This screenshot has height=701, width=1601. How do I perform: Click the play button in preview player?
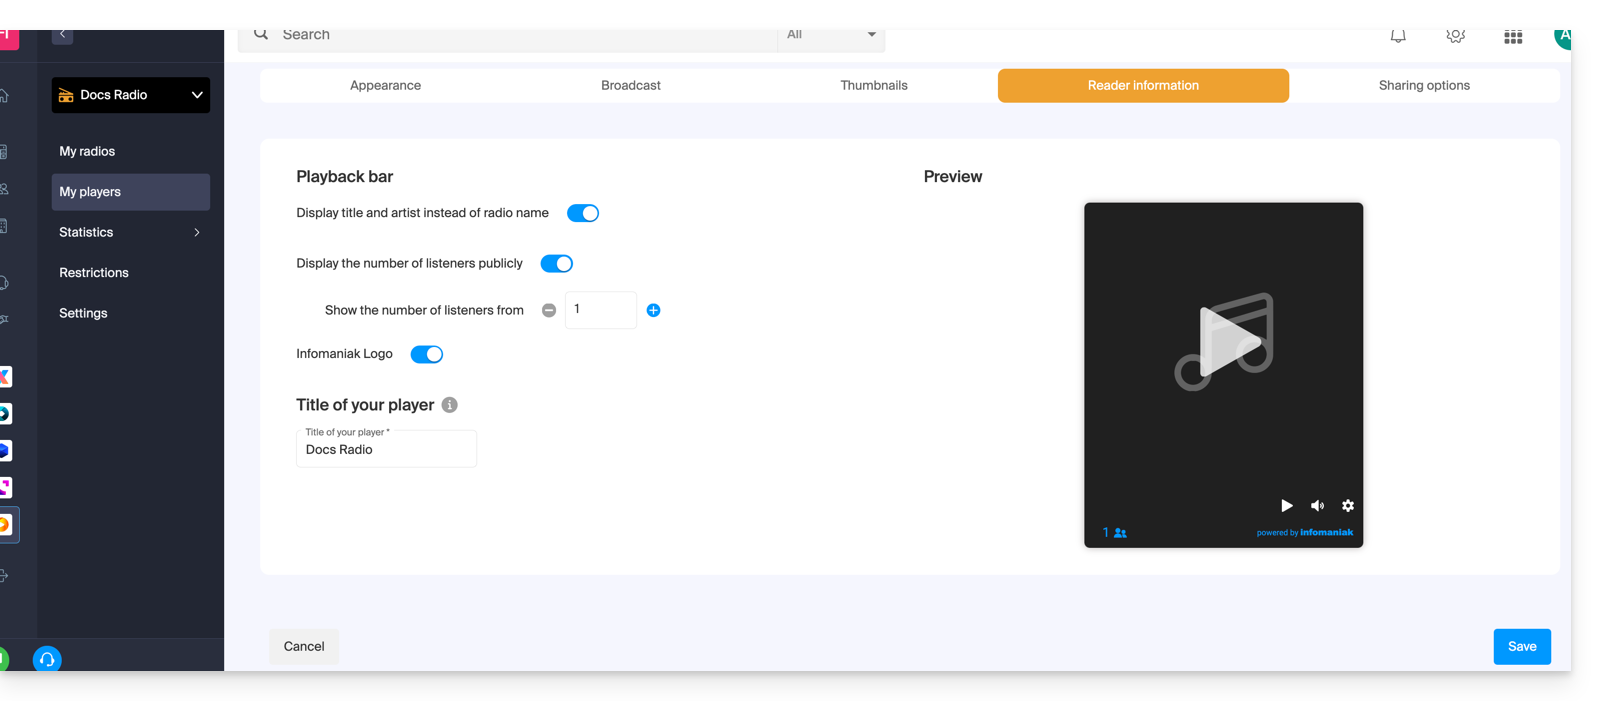pos(1286,506)
